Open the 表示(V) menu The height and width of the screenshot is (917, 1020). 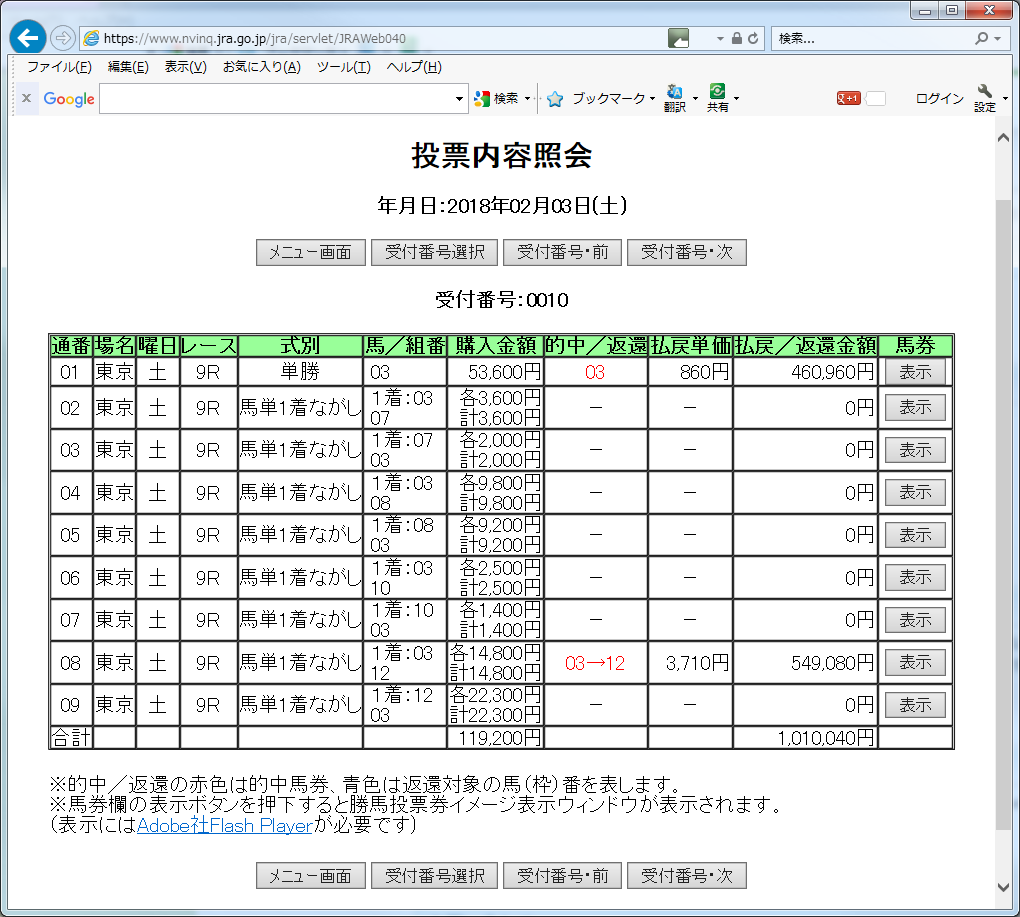pos(185,67)
